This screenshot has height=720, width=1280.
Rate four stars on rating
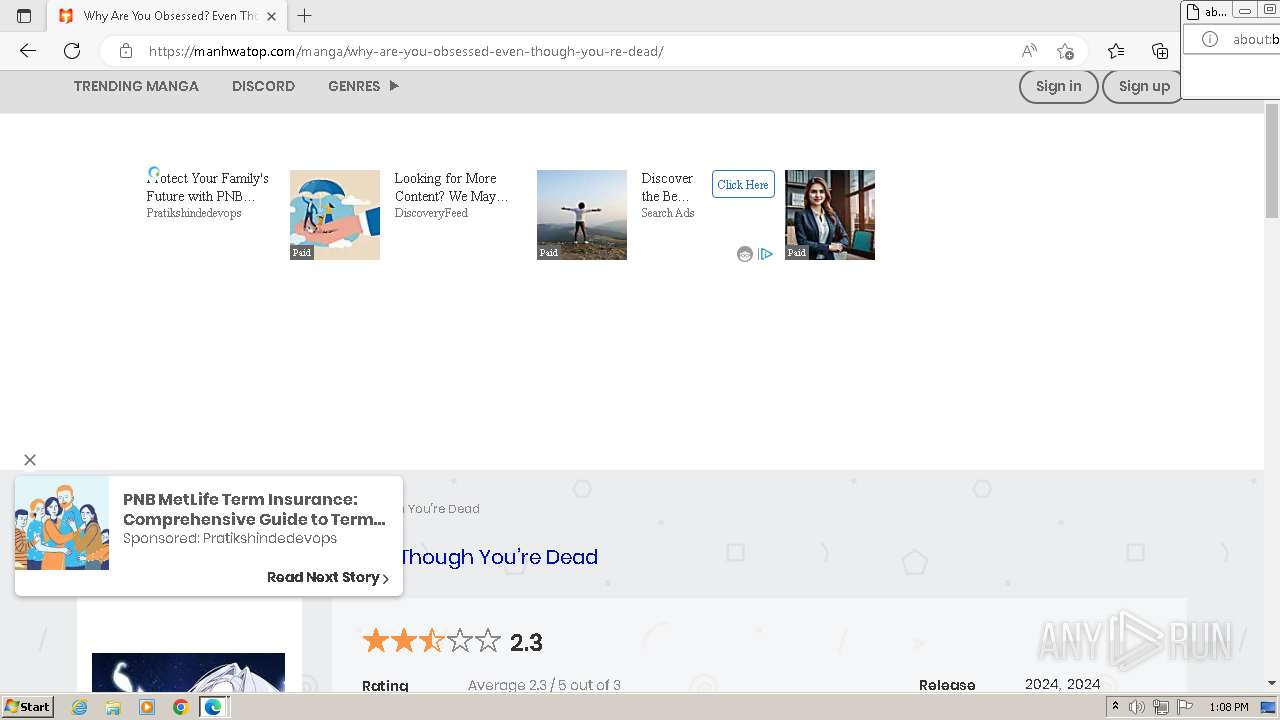[460, 641]
